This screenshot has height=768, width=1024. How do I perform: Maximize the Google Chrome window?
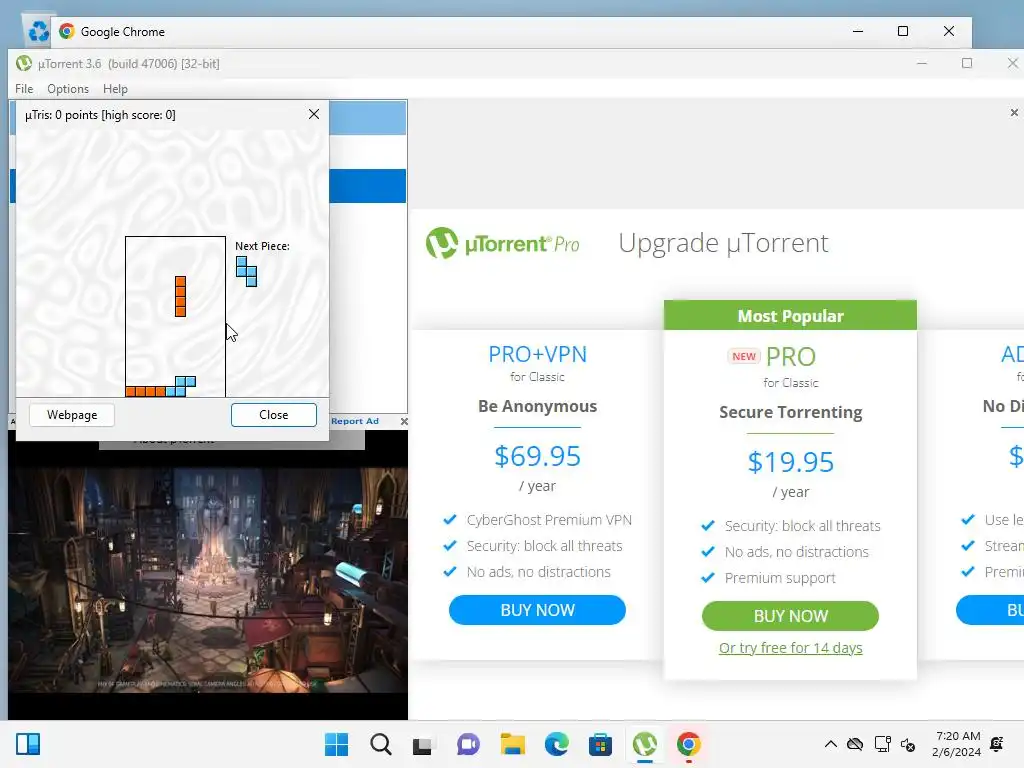[x=903, y=31]
